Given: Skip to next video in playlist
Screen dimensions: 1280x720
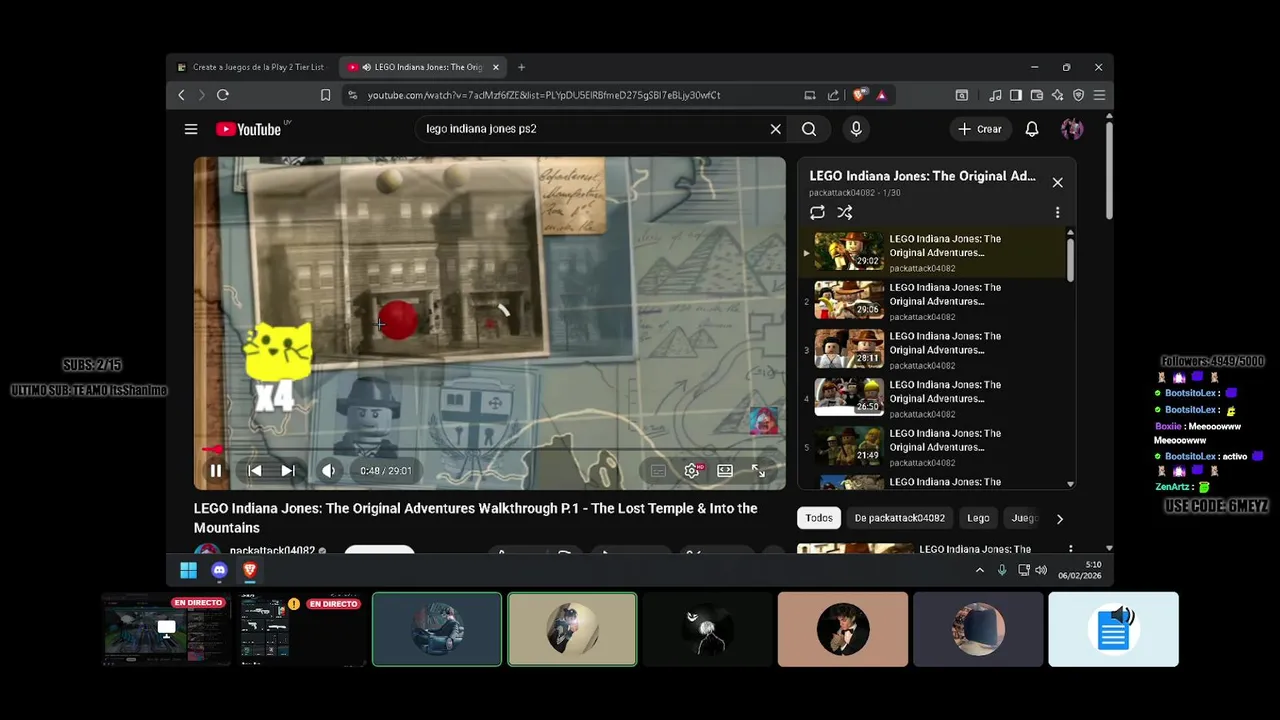Looking at the screenshot, I should [288, 471].
